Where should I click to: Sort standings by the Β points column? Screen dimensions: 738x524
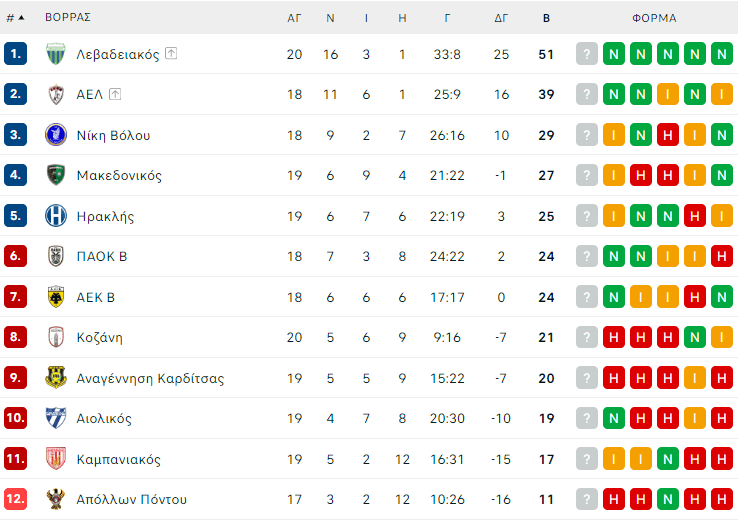(546, 18)
